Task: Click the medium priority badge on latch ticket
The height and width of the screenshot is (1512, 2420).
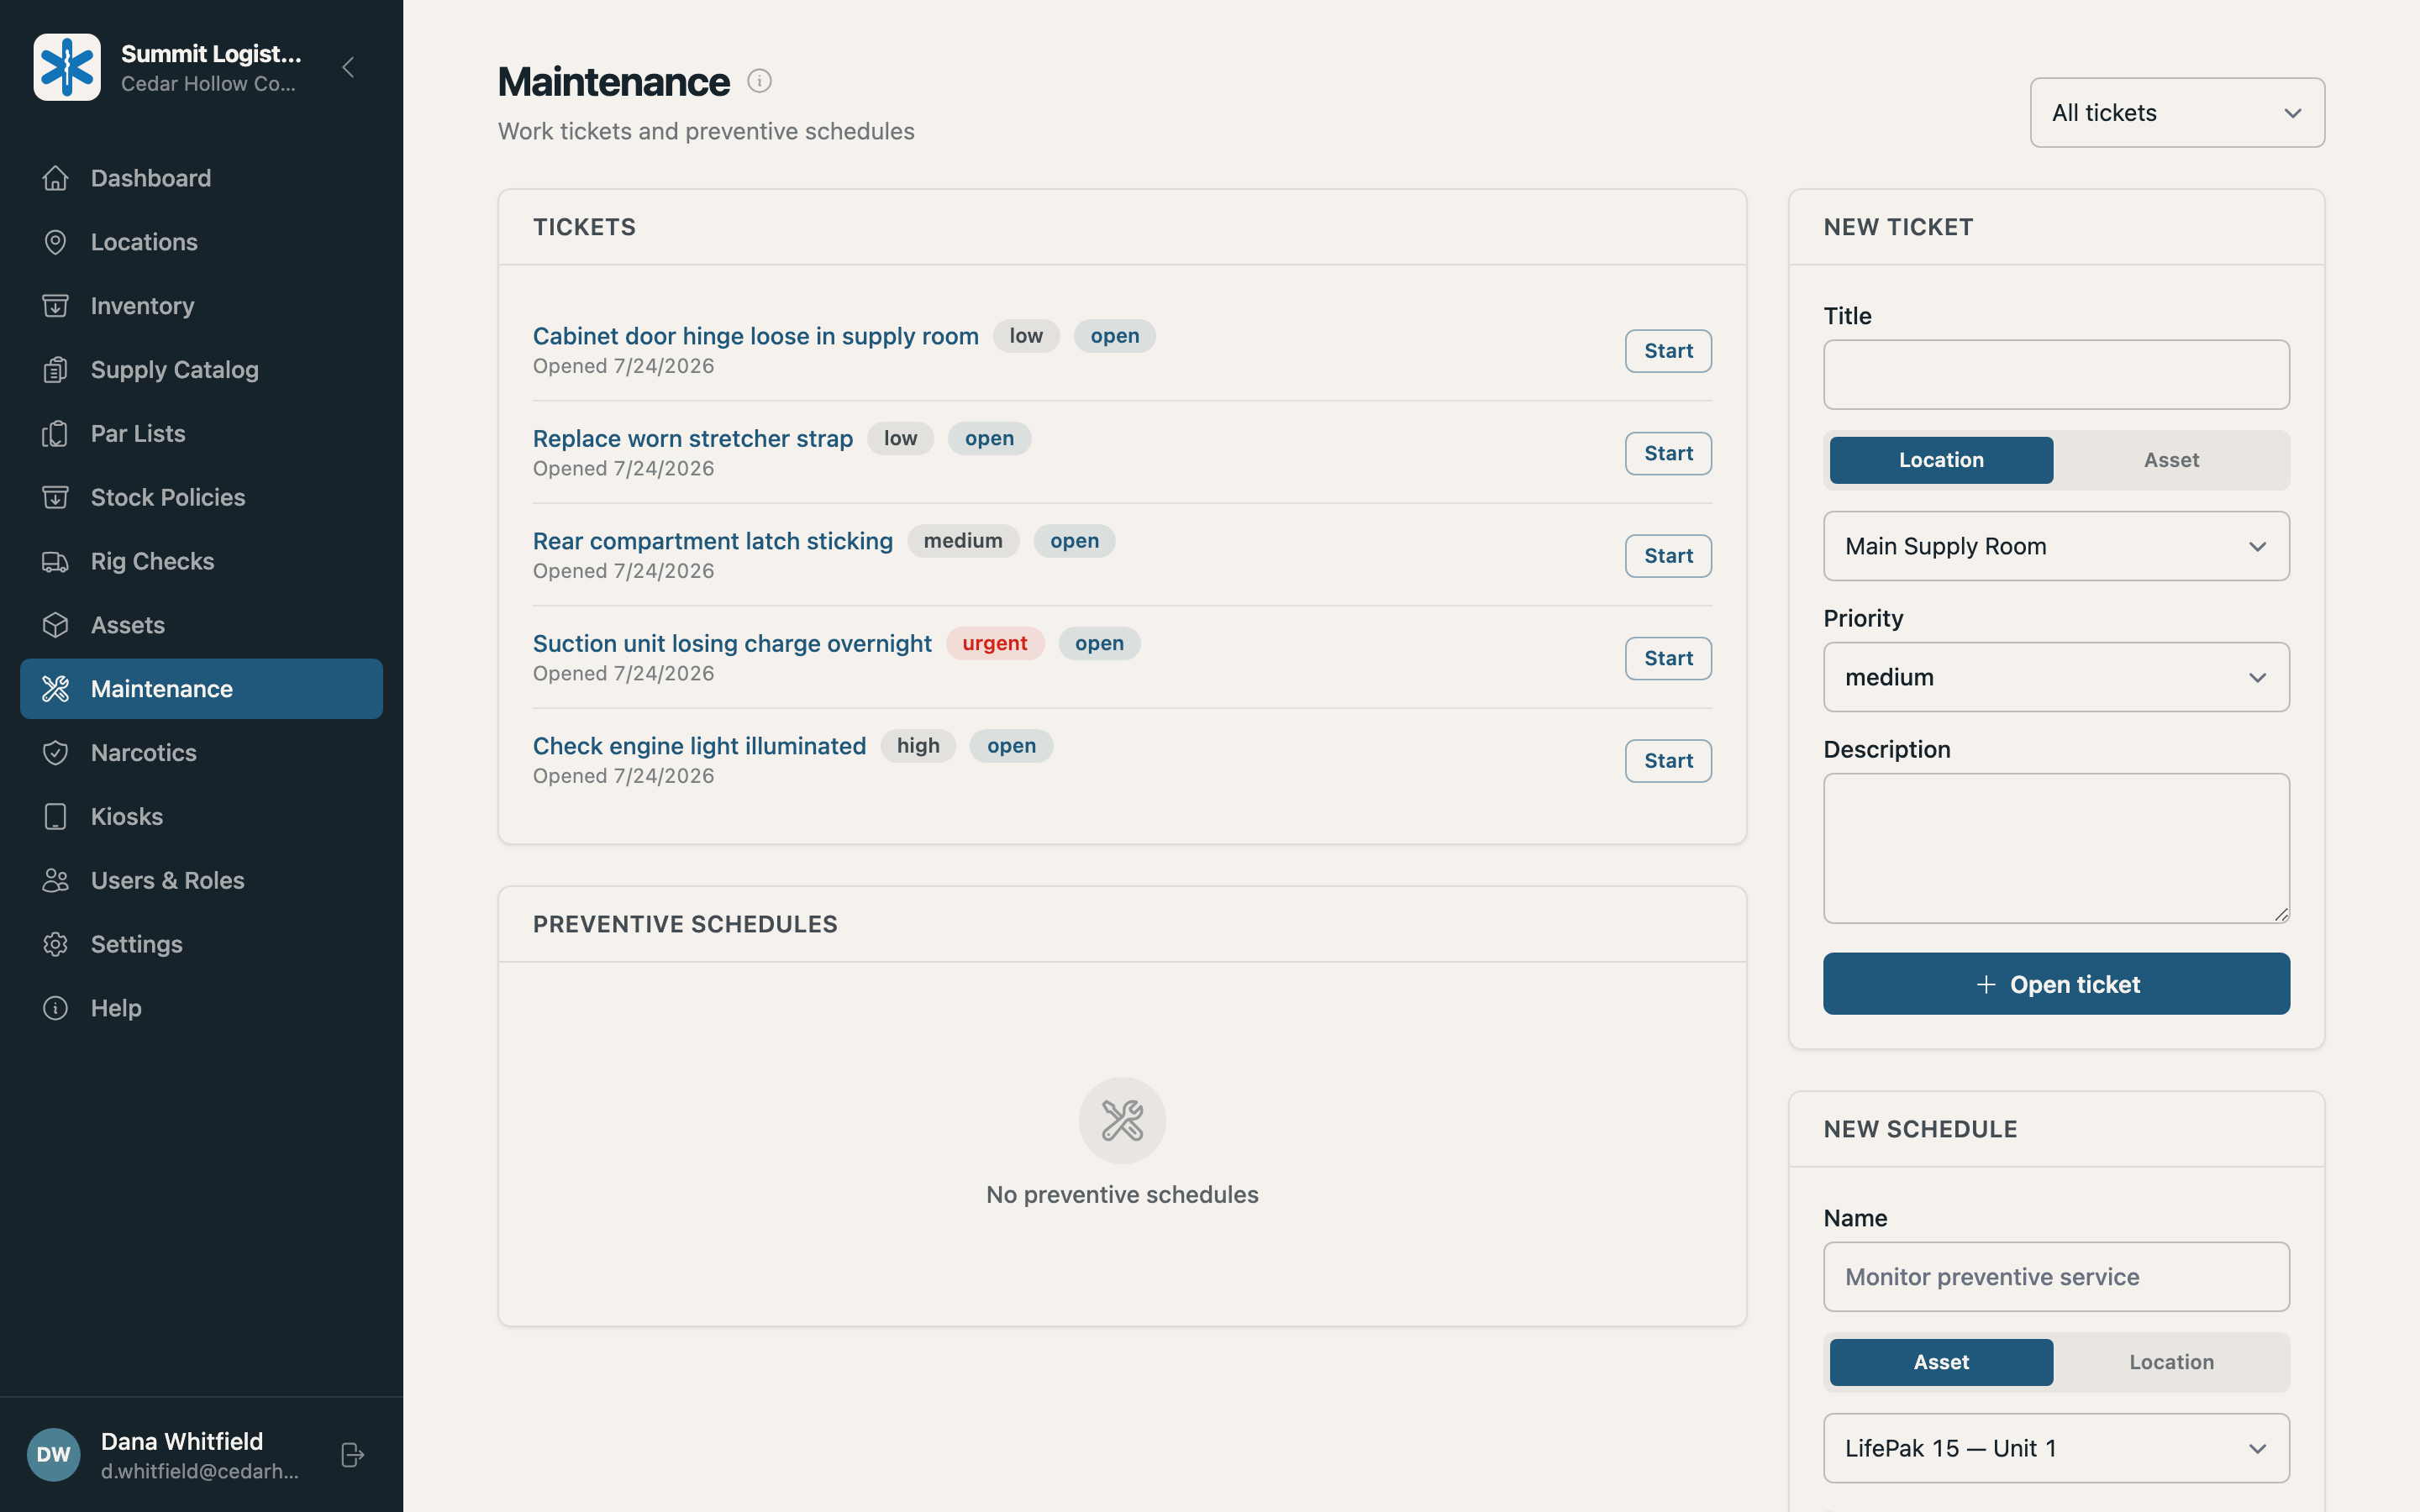Action: (x=962, y=541)
